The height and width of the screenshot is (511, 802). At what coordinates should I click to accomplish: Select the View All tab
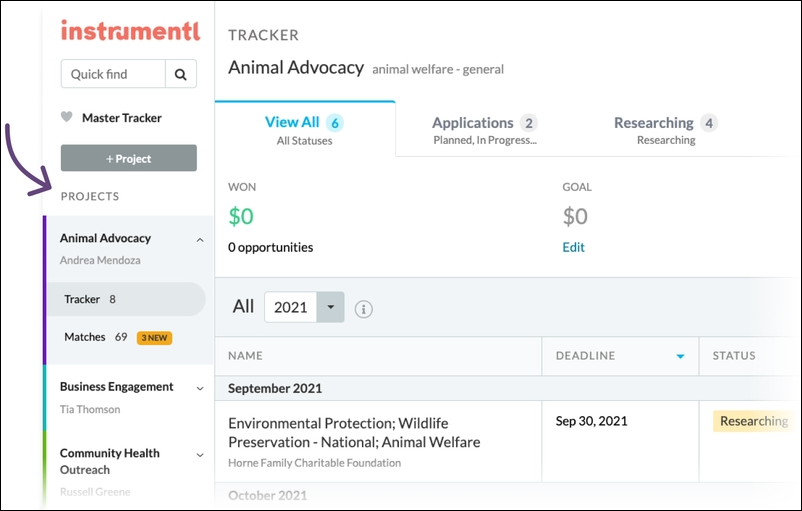[x=304, y=130]
